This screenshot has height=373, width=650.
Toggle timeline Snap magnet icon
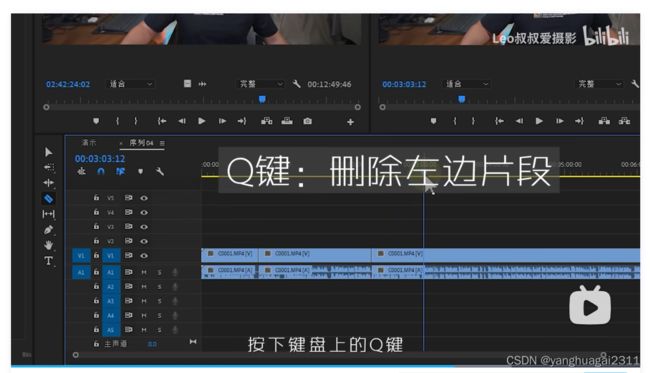click(101, 171)
